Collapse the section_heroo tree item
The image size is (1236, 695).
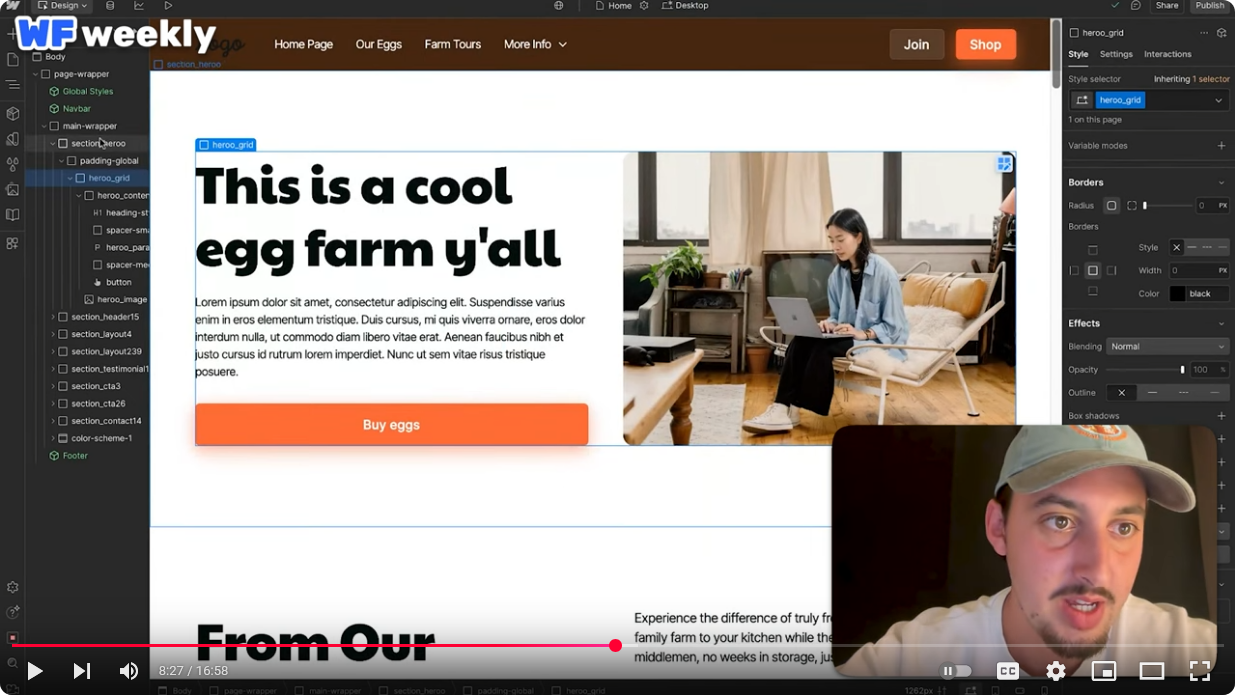click(53, 143)
